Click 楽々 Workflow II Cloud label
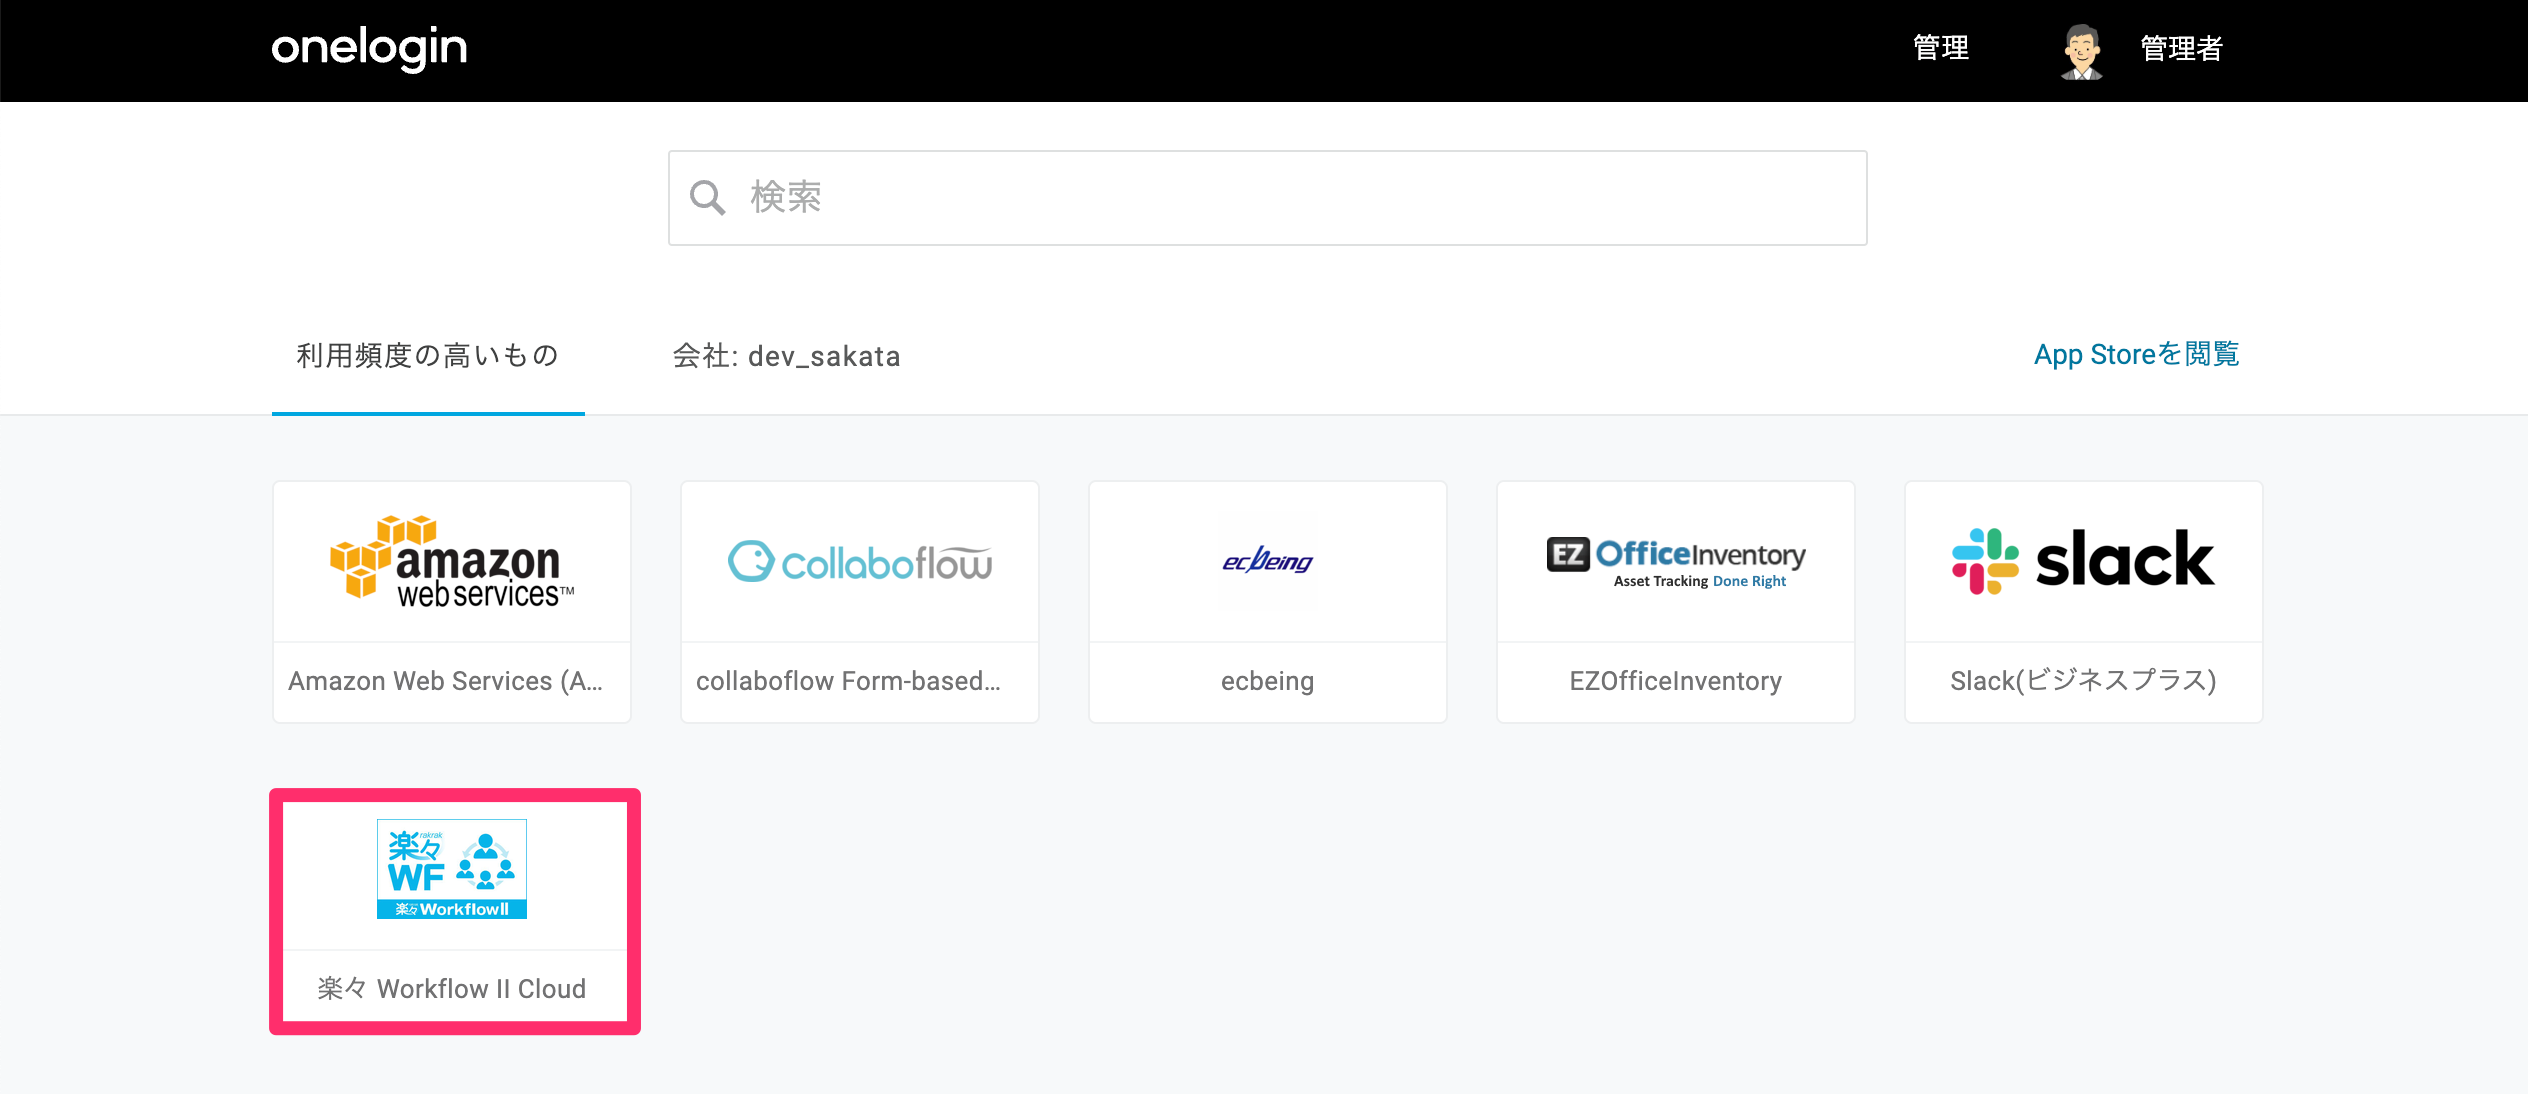The height and width of the screenshot is (1094, 2528). 452,989
